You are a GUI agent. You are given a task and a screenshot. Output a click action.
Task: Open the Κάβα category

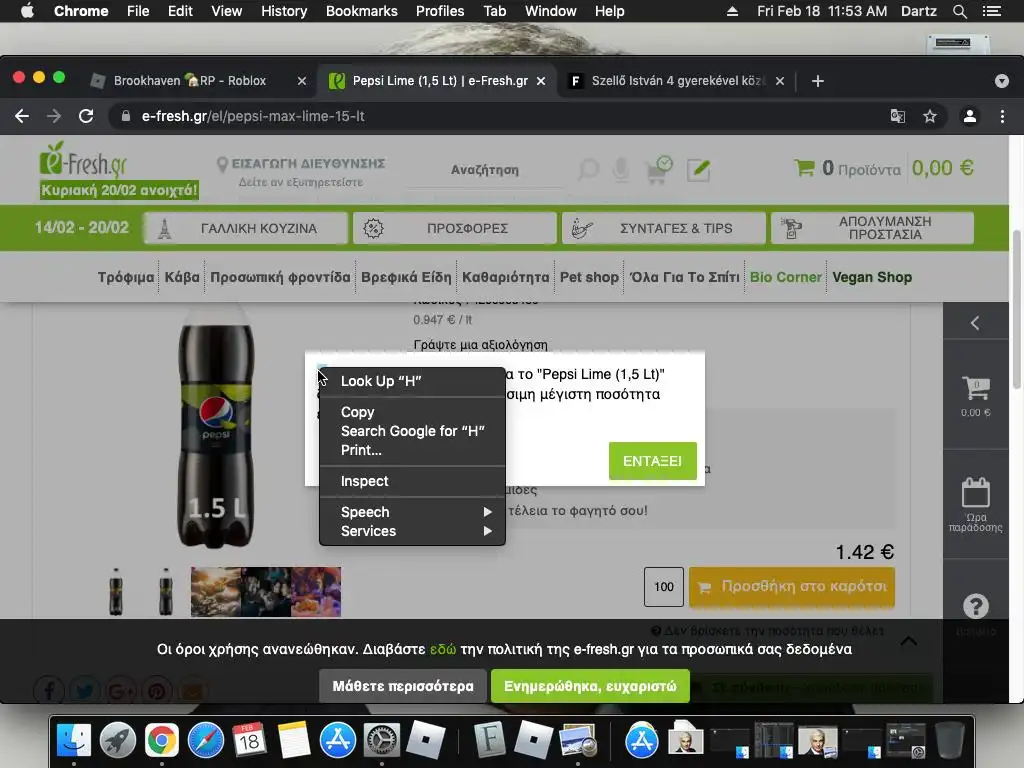pyautogui.click(x=182, y=277)
